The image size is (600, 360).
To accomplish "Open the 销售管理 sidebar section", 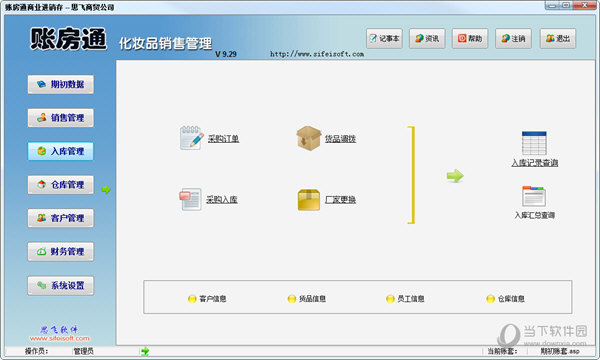I will (x=60, y=117).
